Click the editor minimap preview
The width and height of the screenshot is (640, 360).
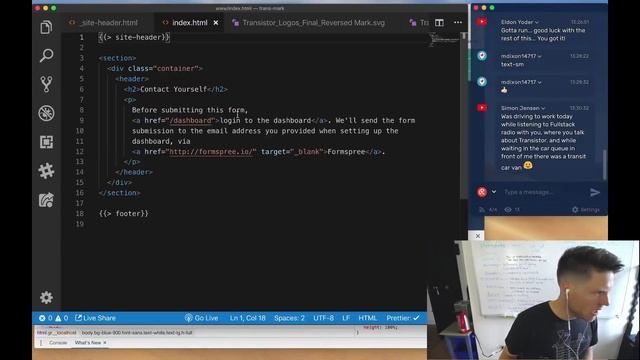click(444, 40)
